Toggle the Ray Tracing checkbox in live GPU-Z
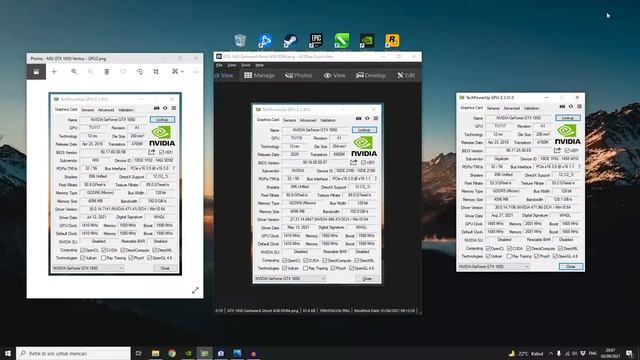 509,256
